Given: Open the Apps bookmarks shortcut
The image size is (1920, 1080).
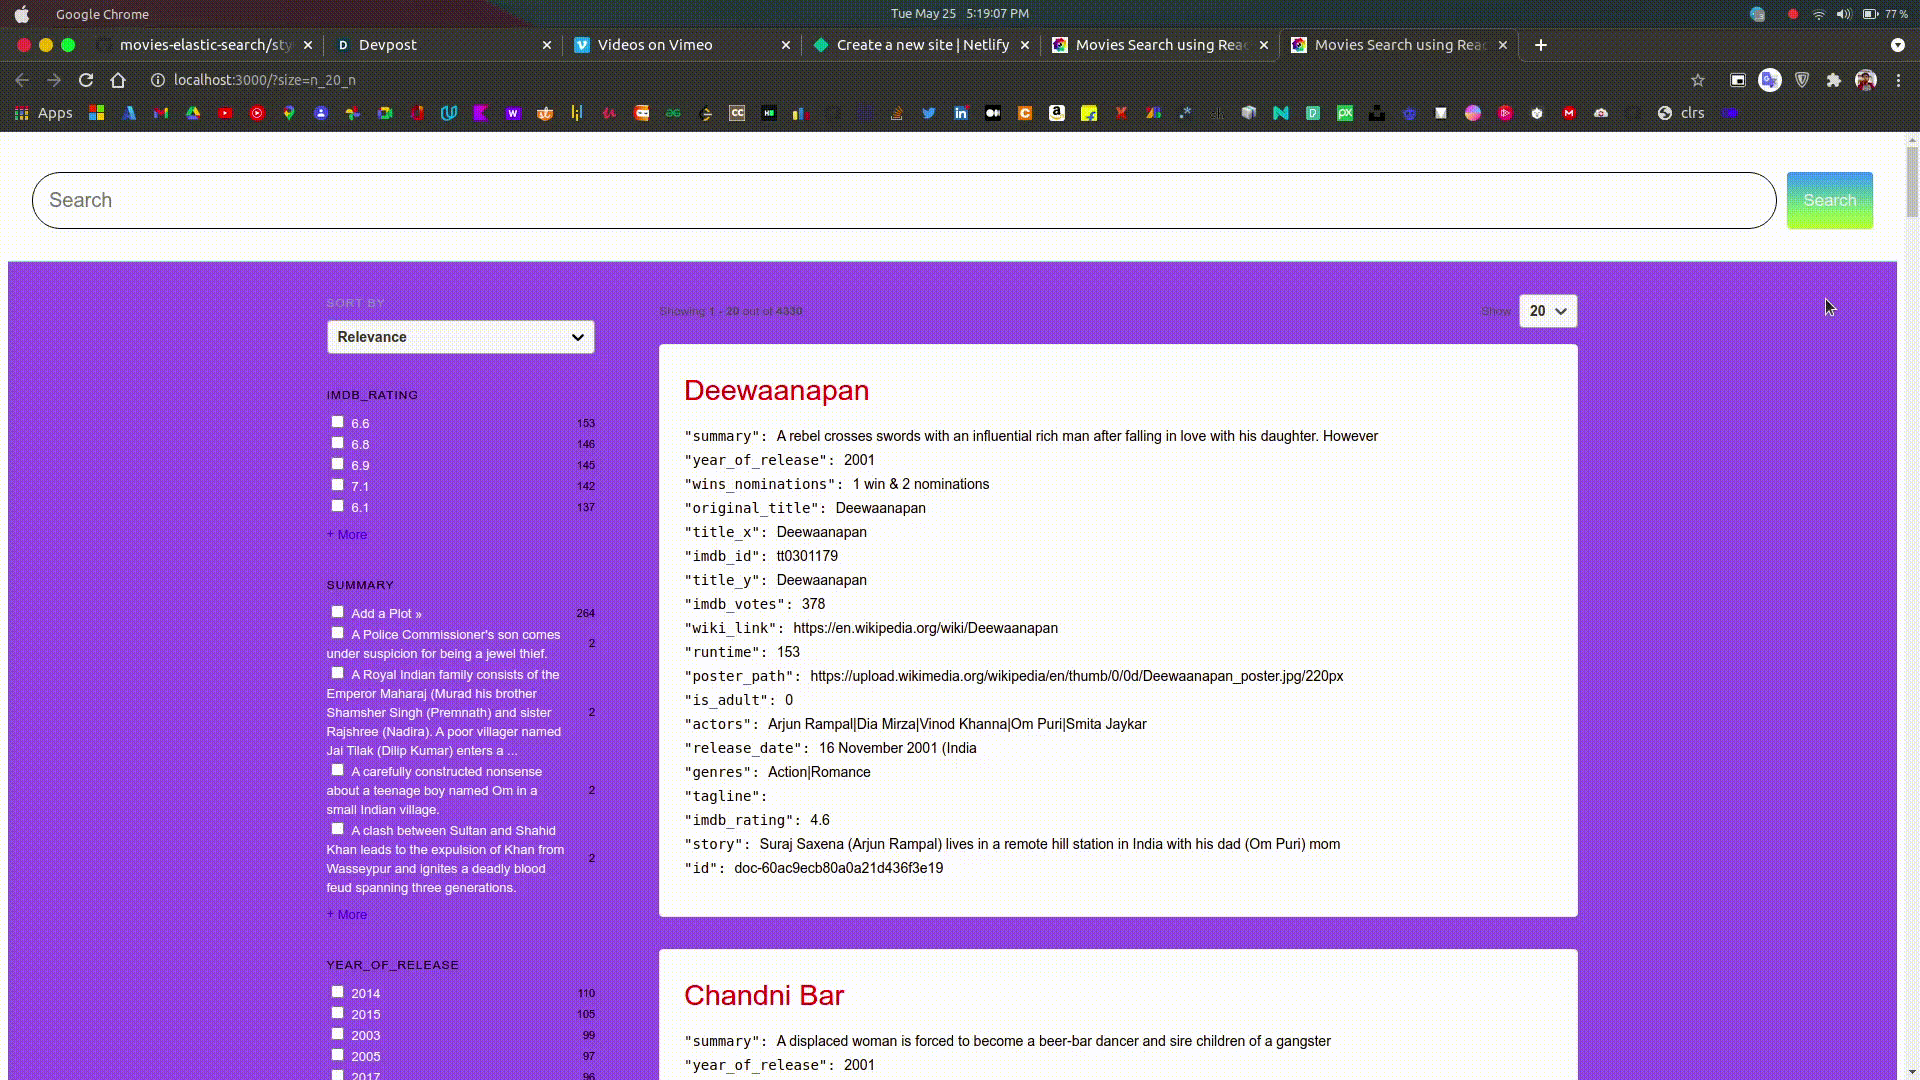Looking at the screenshot, I should coord(43,113).
